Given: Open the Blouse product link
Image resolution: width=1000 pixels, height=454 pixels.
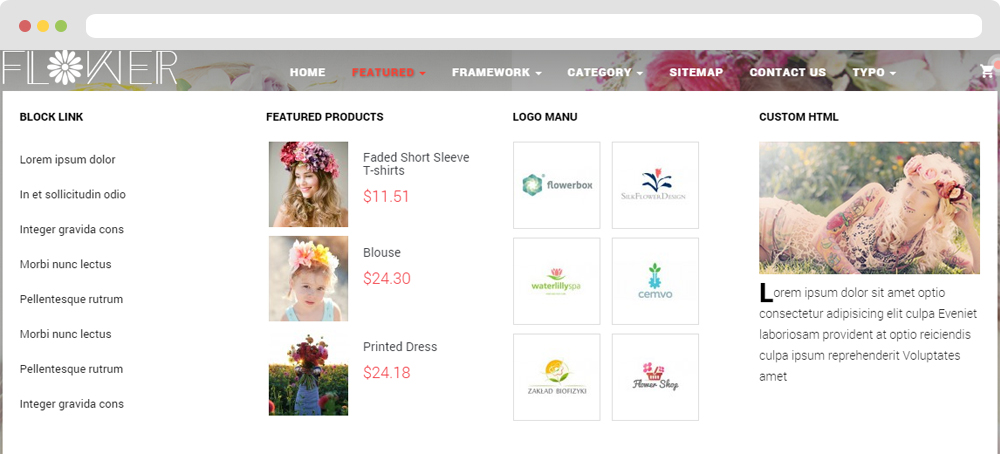Looking at the screenshot, I should [382, 253].
